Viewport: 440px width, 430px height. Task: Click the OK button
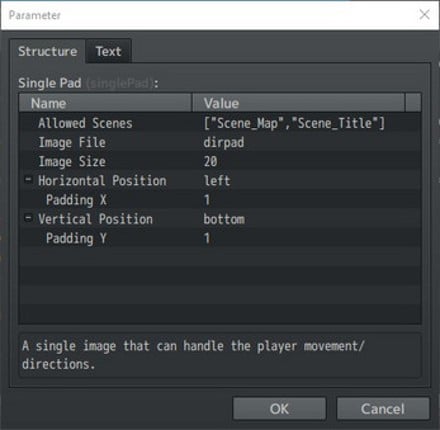279,409
